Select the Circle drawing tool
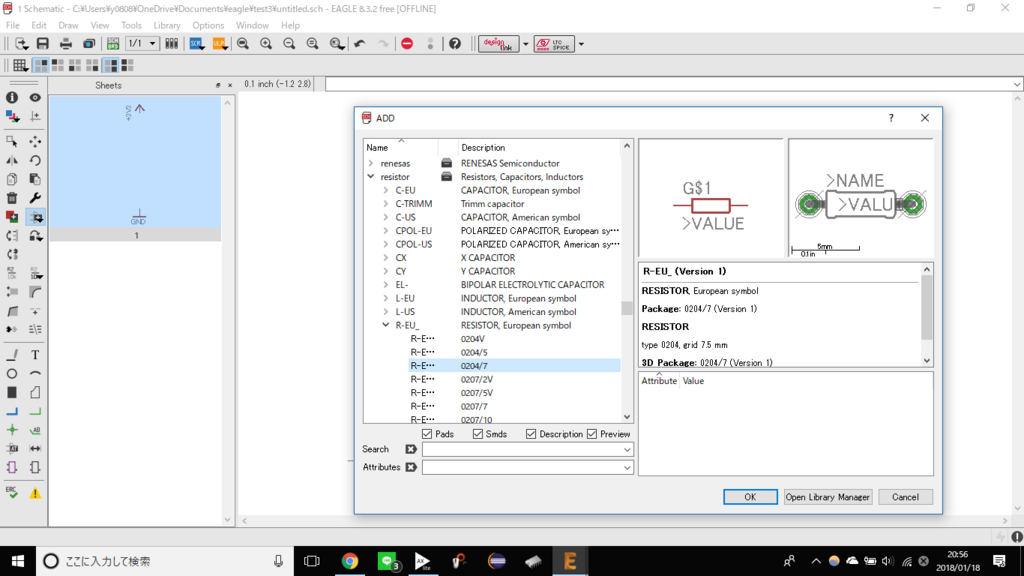 pos(12,374)
